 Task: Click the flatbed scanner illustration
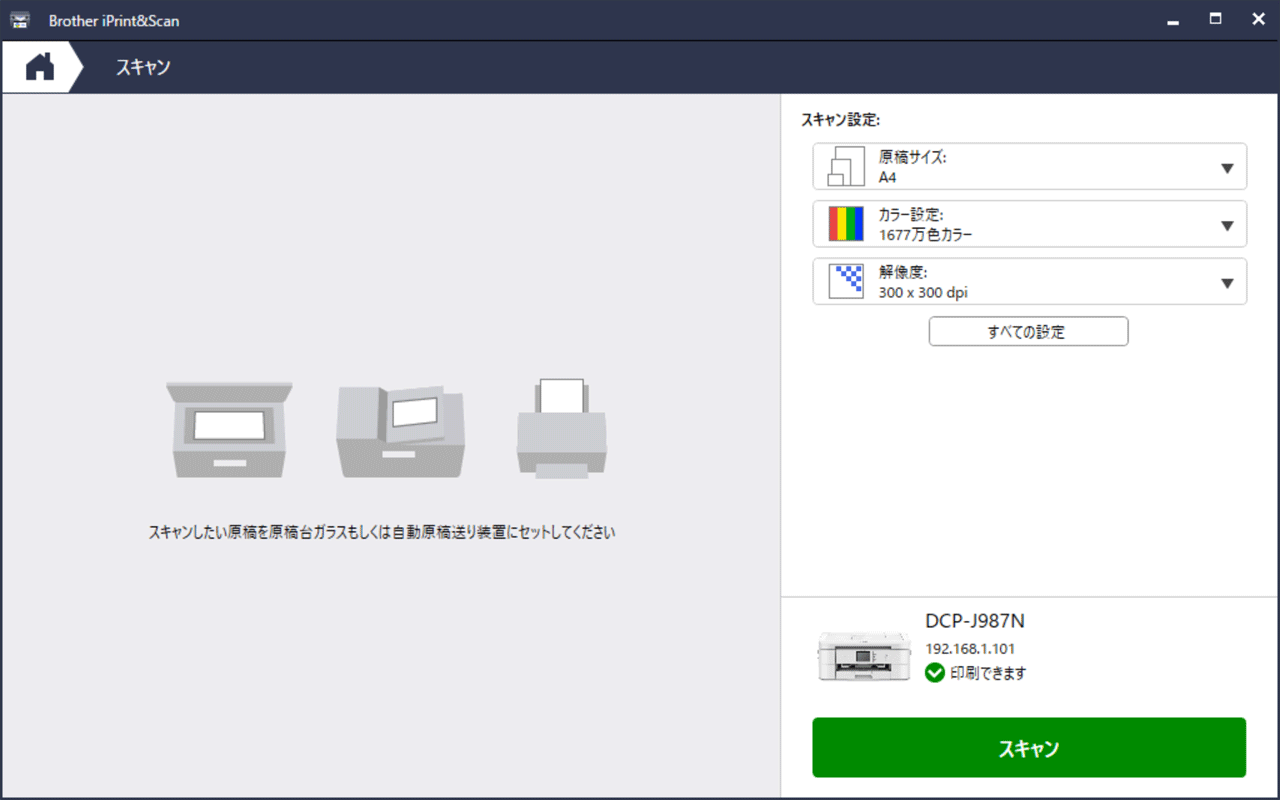pos(229,428)
